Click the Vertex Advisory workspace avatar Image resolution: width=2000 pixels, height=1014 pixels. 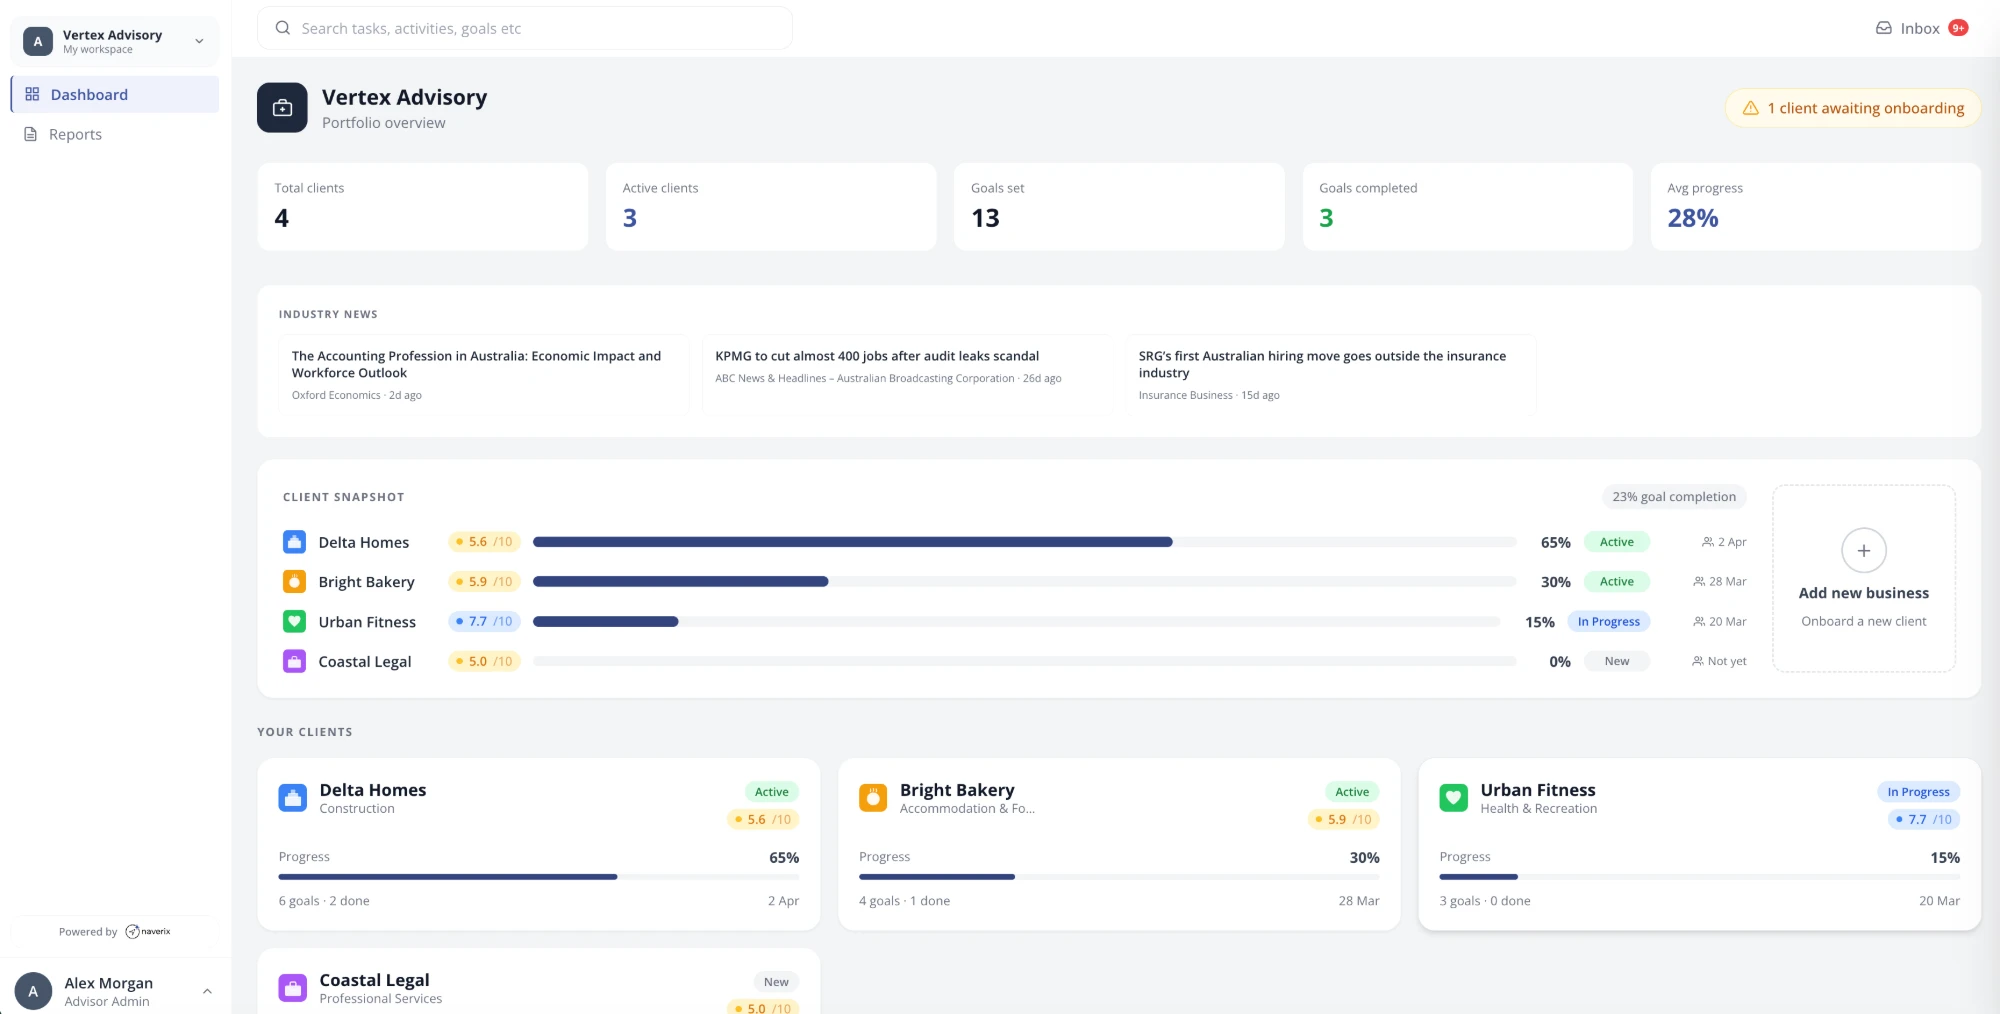pyautogui.click(x=38, y=41)
